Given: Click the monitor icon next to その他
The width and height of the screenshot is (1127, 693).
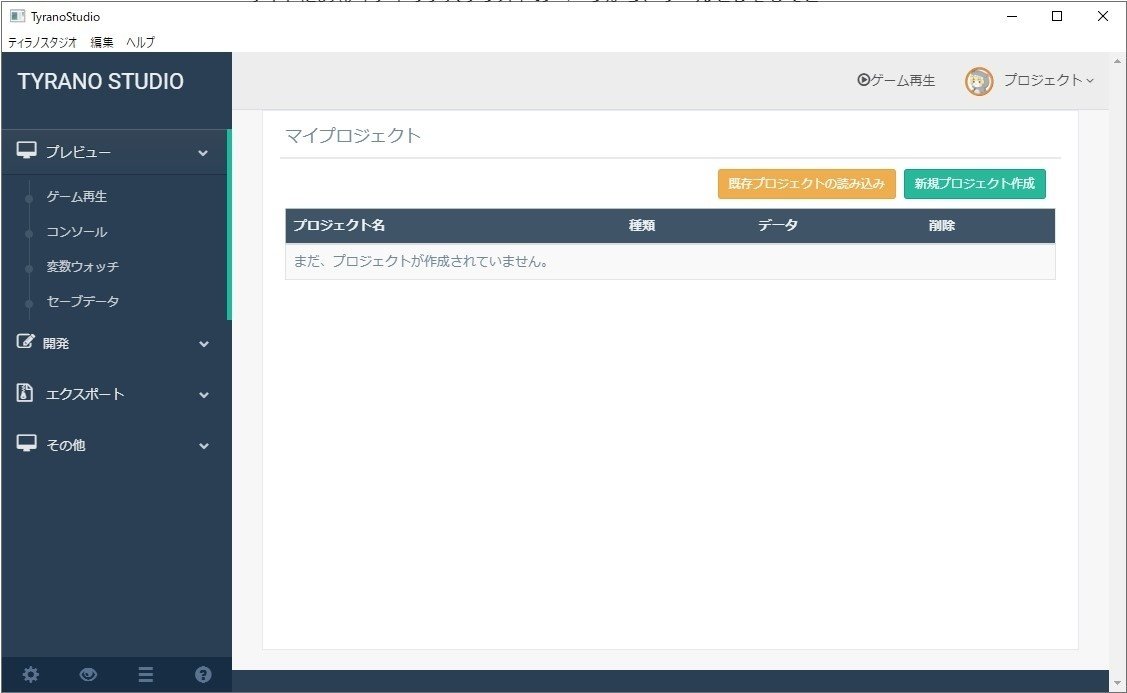Looking at the screenshot, I should (x=27, y=444).
